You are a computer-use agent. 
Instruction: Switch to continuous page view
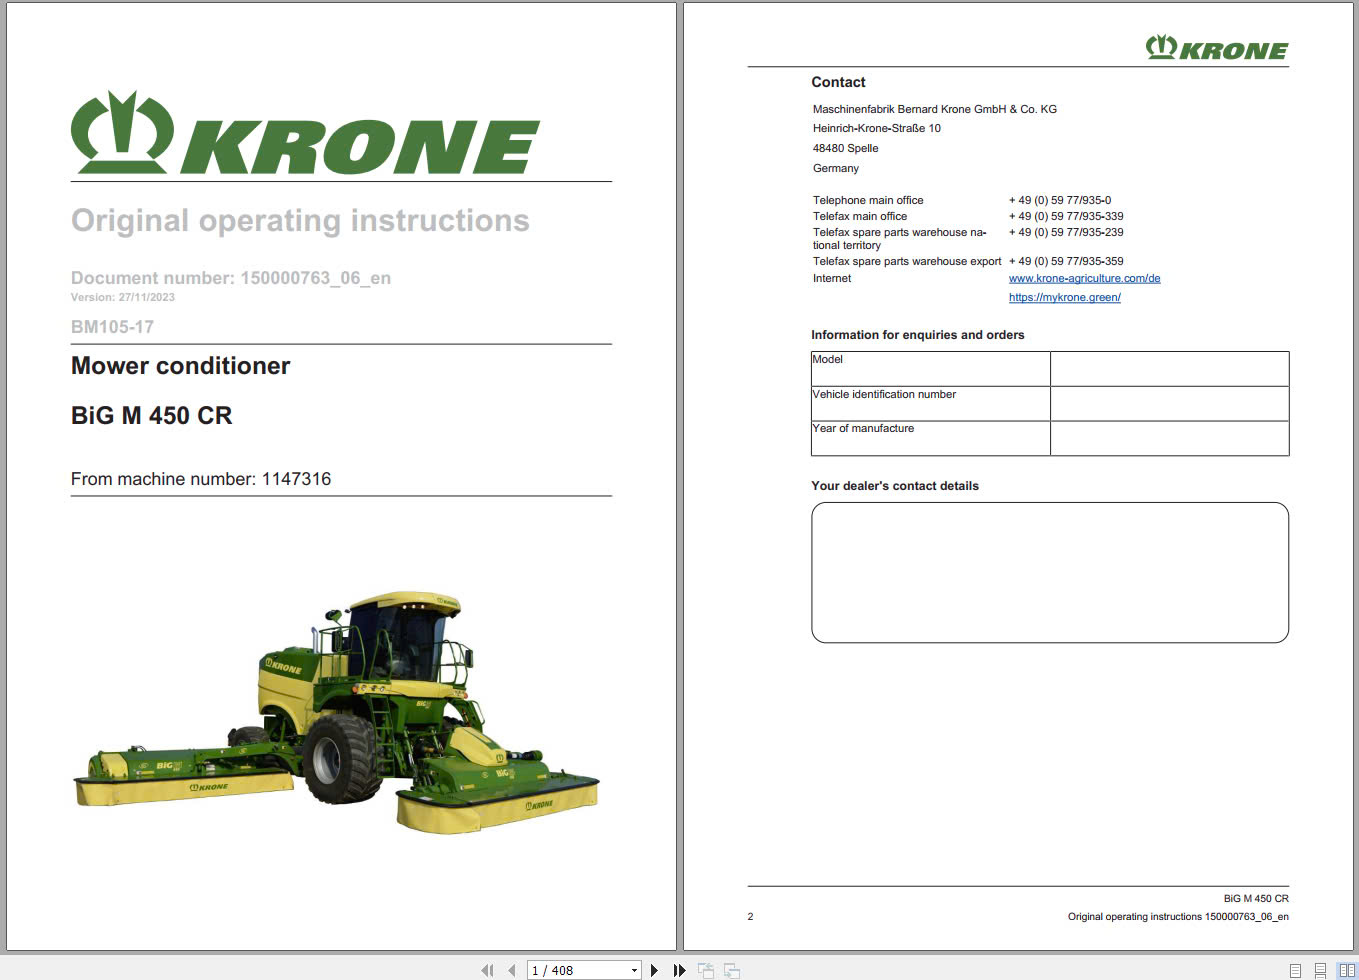[x=1320, y=970]
